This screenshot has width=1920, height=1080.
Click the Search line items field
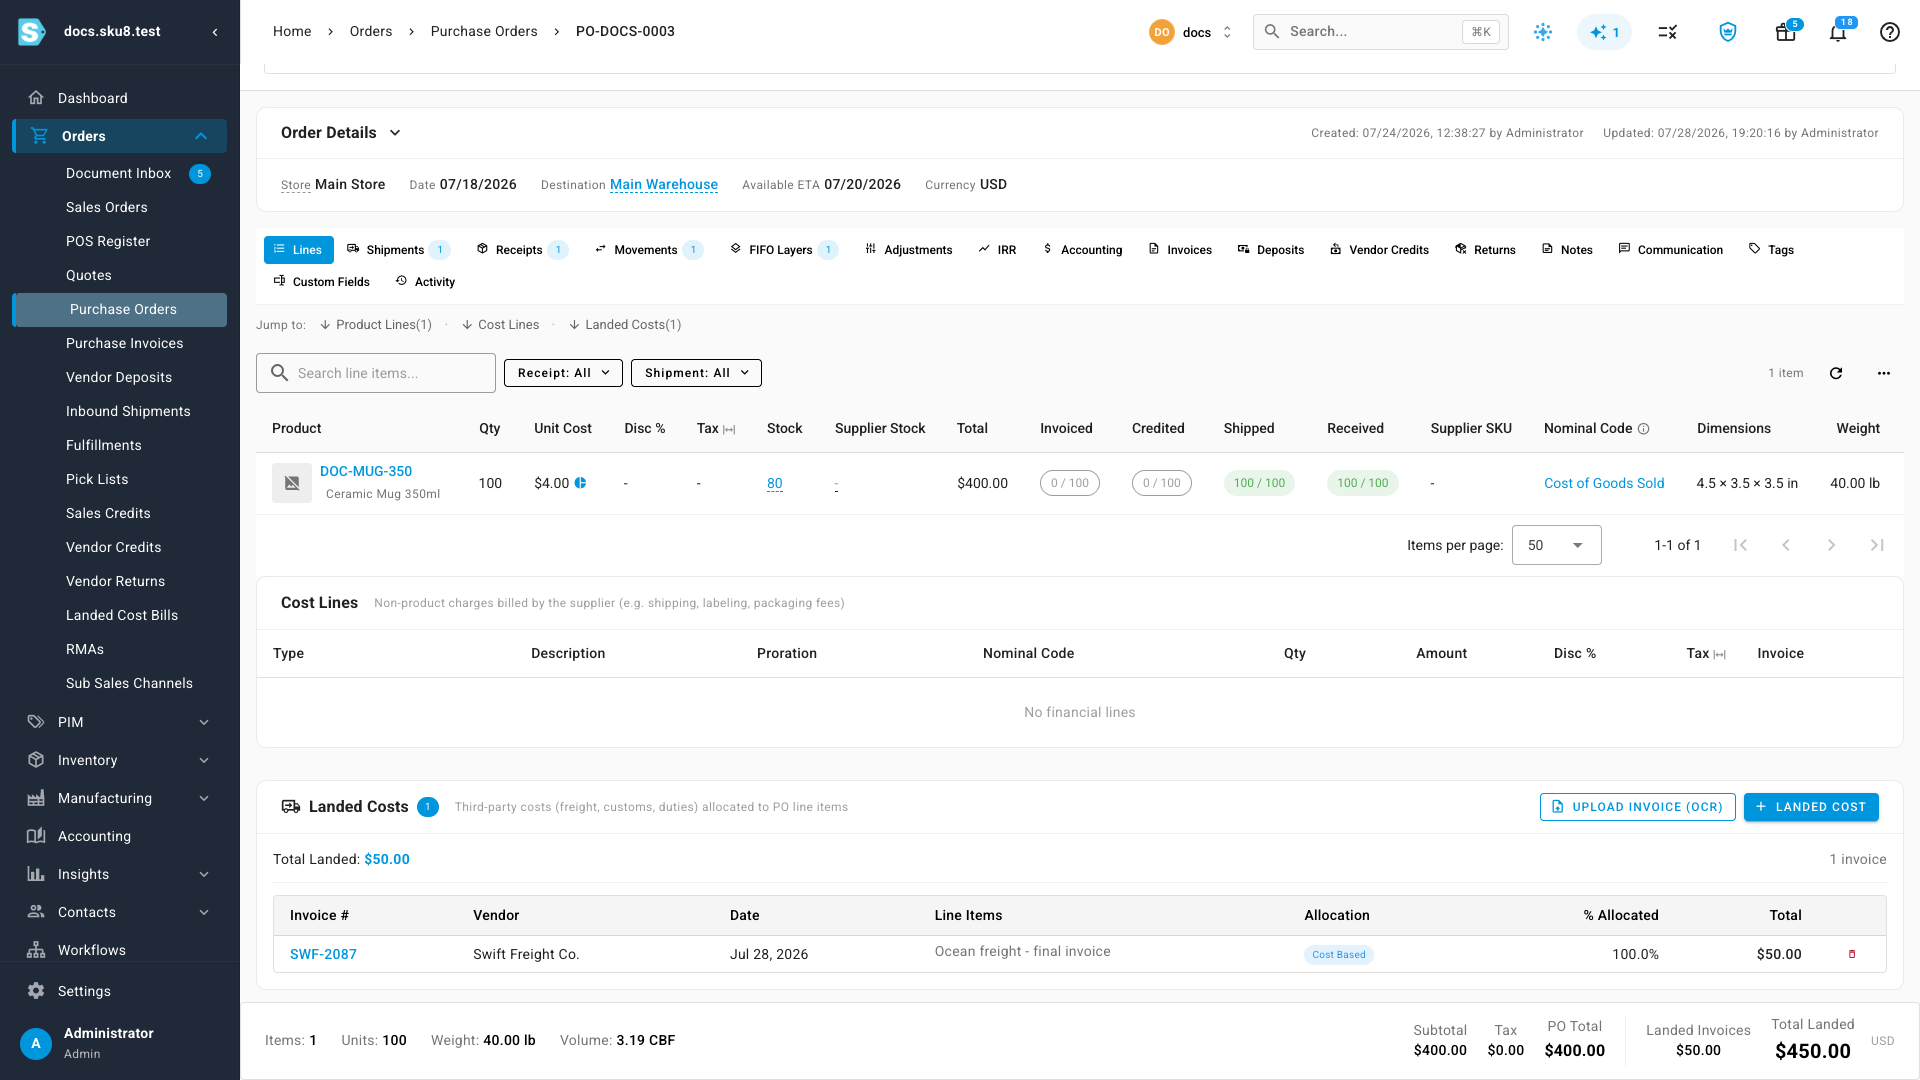coord(376,373)
